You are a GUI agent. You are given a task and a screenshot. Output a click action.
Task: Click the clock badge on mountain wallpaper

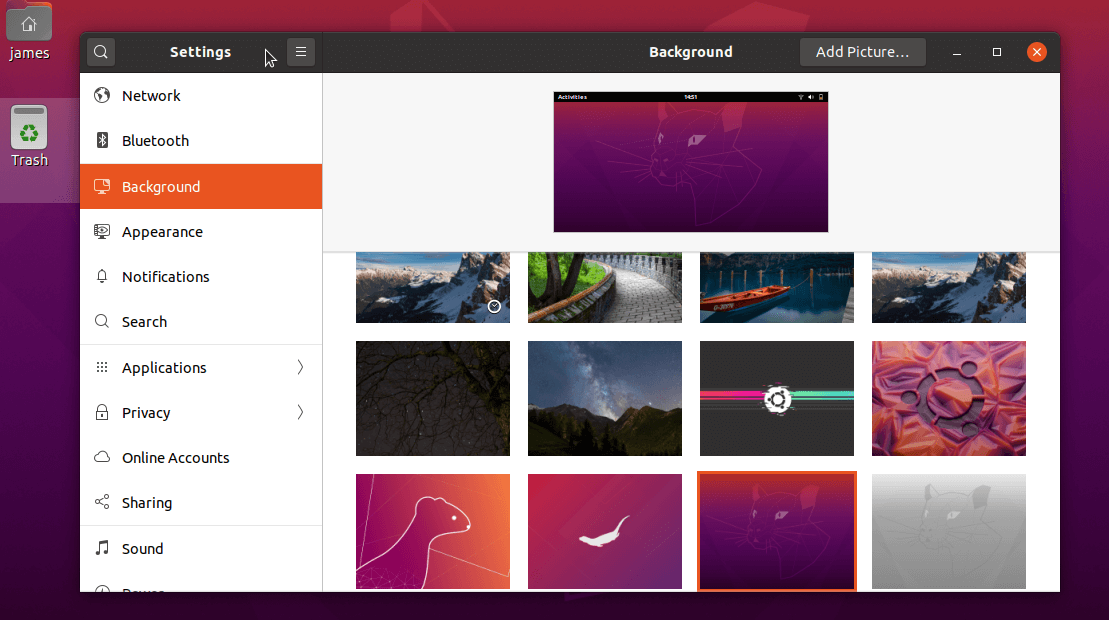(x=494, y=306)
